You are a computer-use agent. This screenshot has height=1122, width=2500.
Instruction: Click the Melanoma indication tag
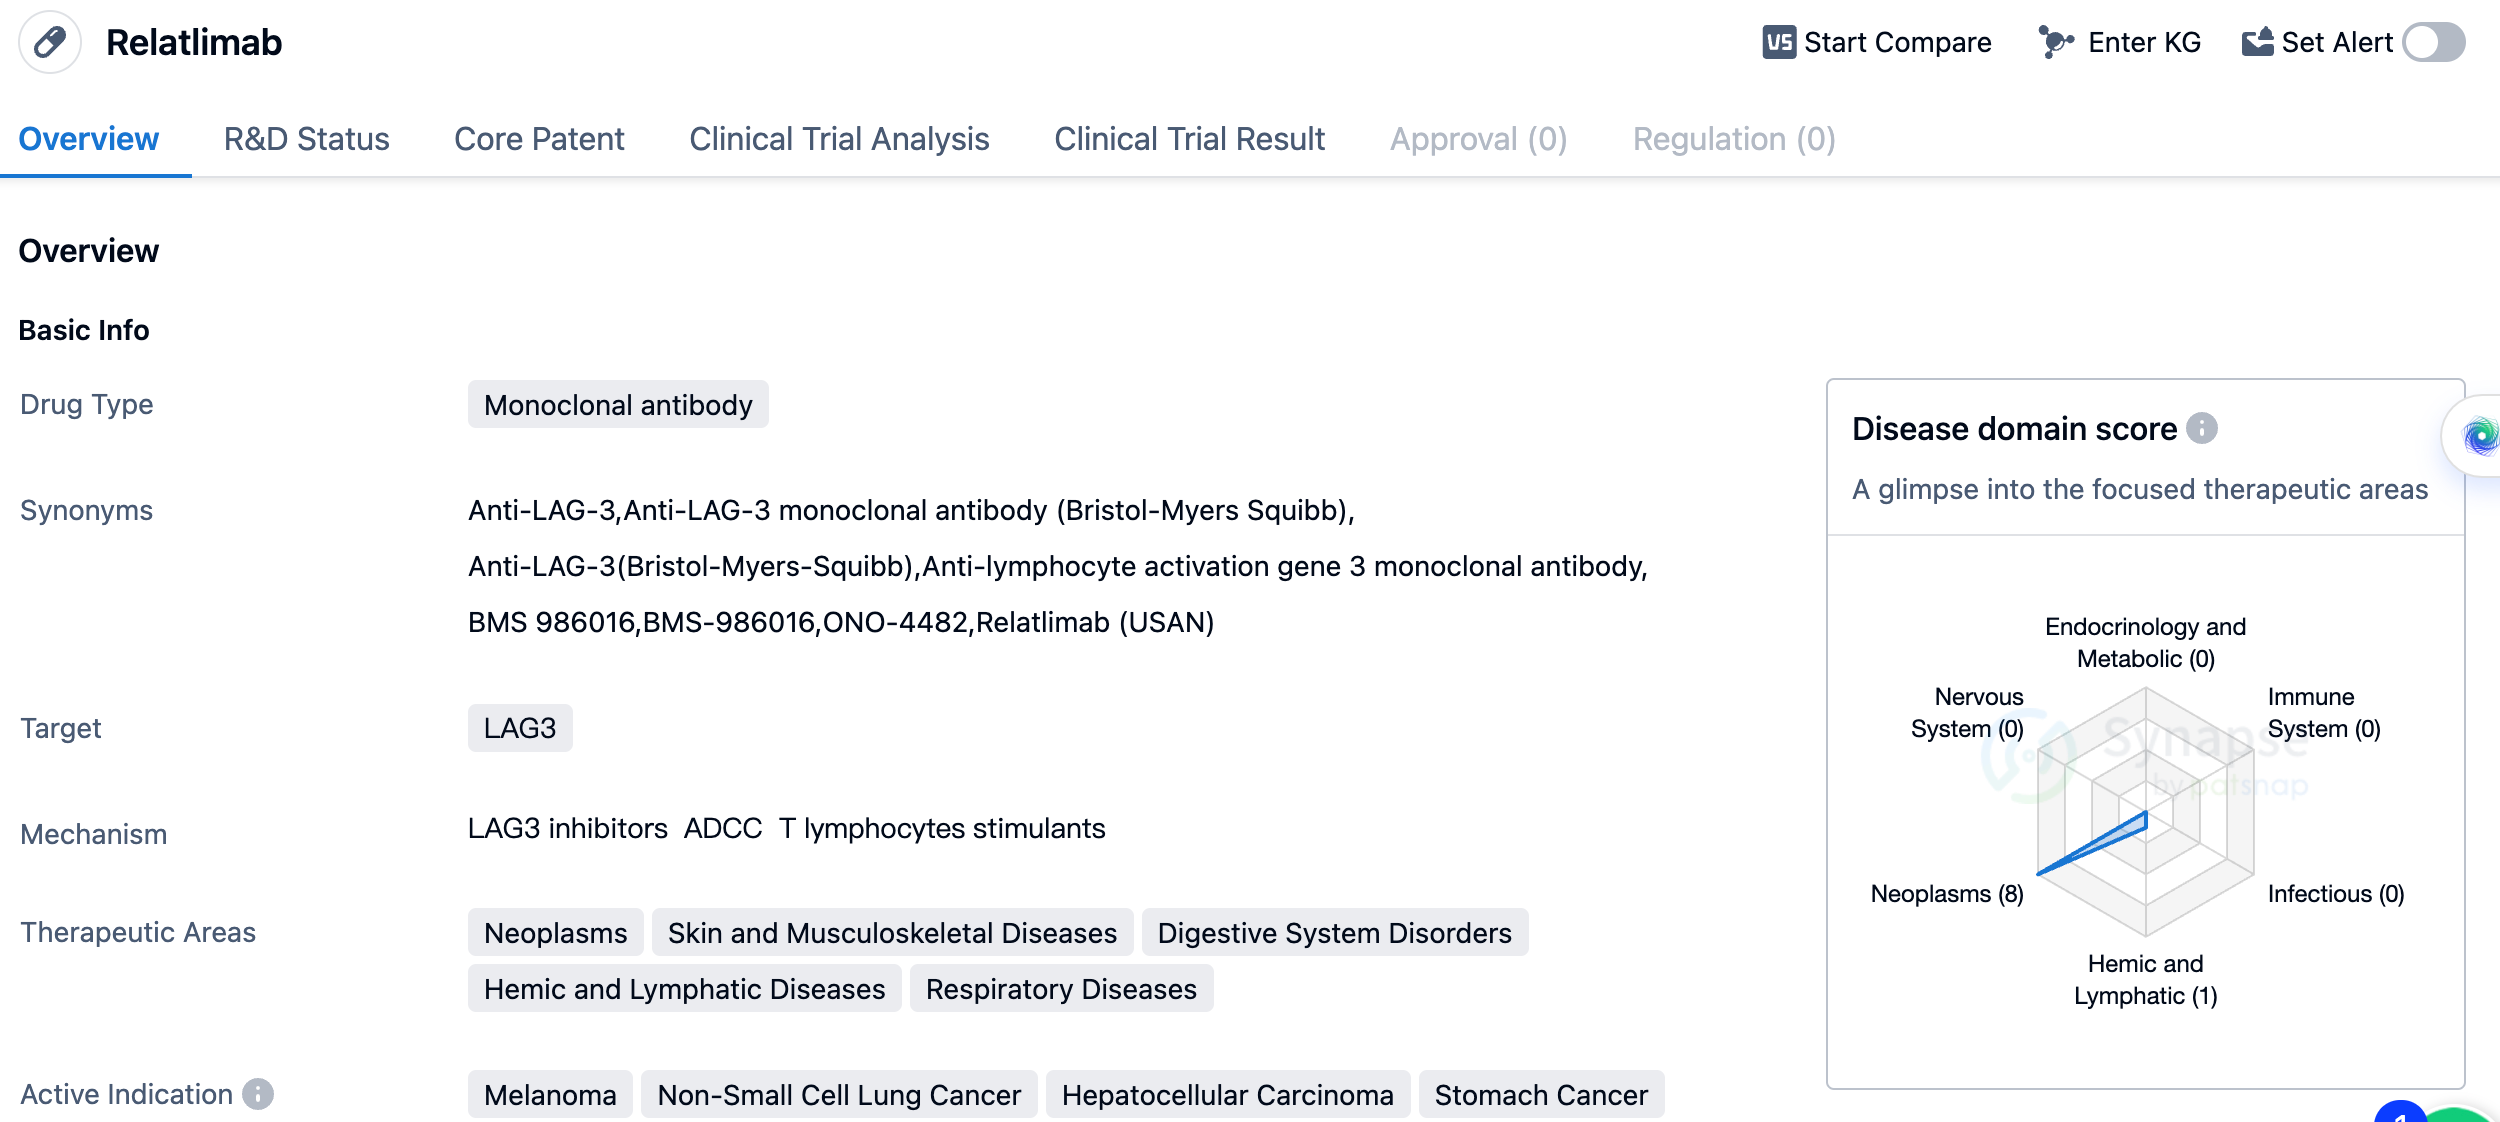[x=550, y=1095]
